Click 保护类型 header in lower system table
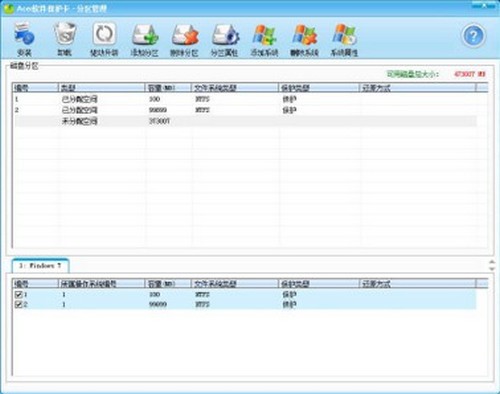 (319, 284)
